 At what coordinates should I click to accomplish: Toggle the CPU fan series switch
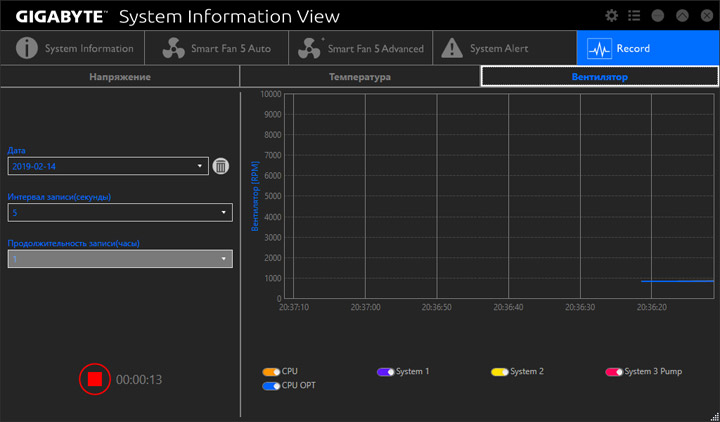click(x=271, y=371)
